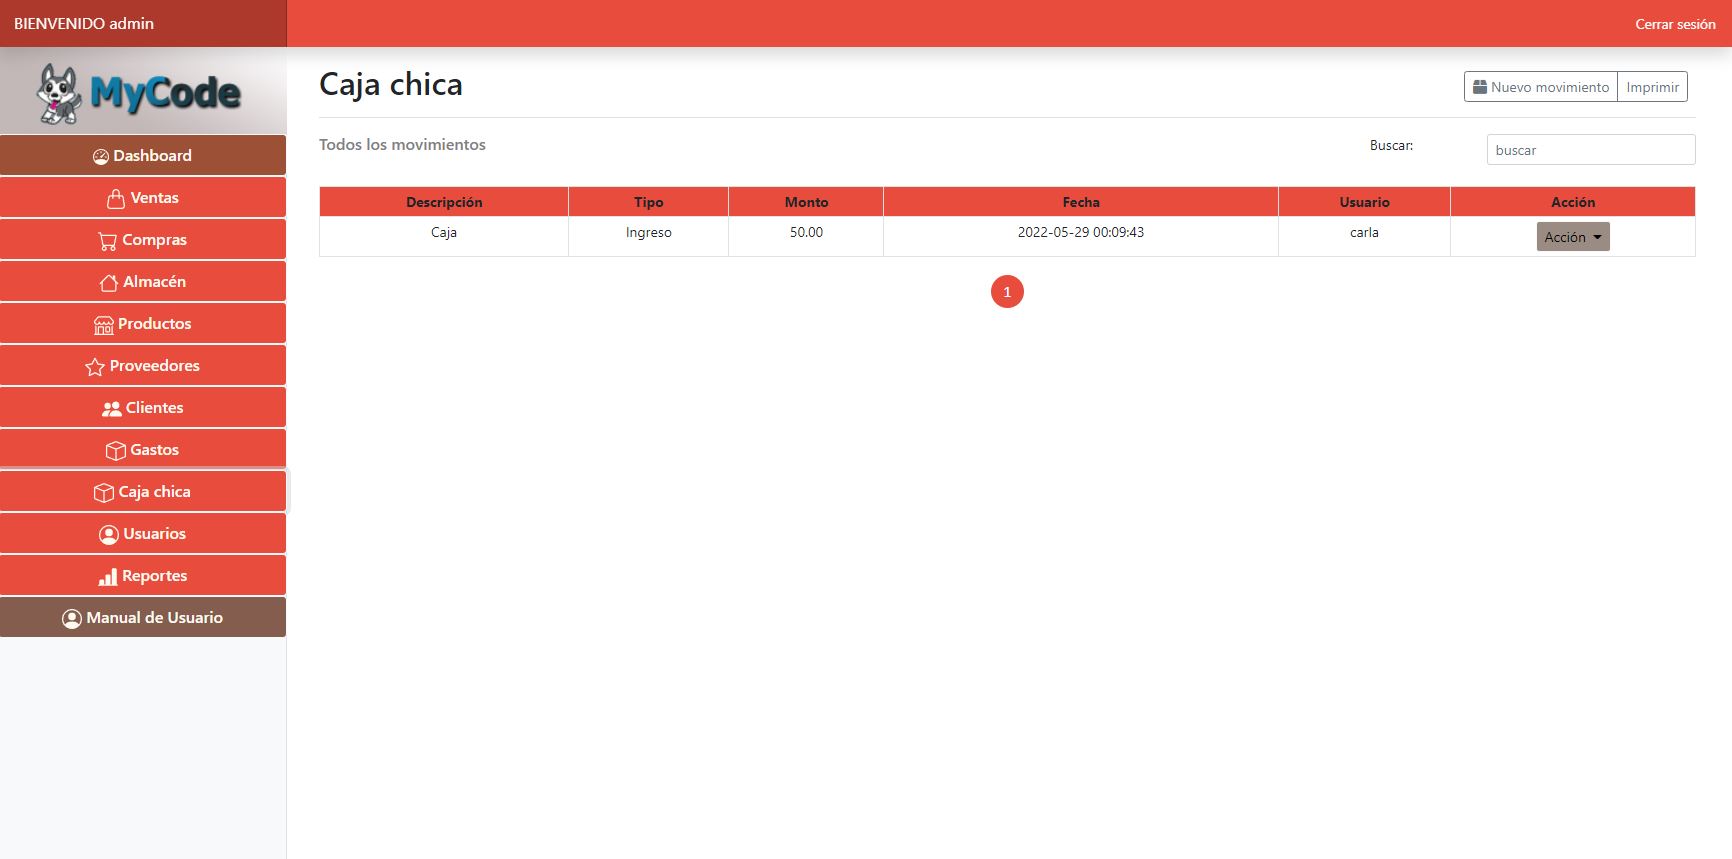The height and width of the screenshot is (859, 1732).
Task: Click the Reportes bar chart icon
Action: point(108,577)
